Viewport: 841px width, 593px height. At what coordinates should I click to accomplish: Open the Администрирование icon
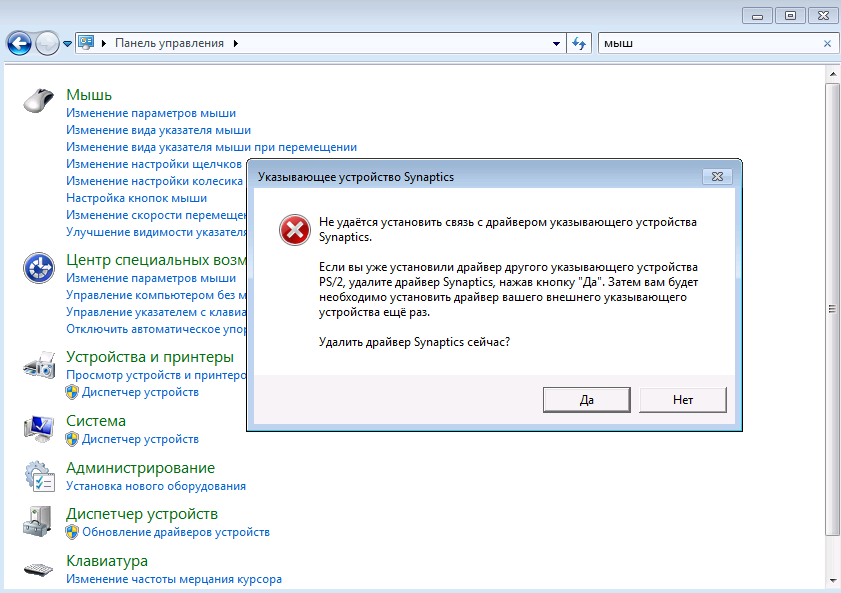coord(40,476)
